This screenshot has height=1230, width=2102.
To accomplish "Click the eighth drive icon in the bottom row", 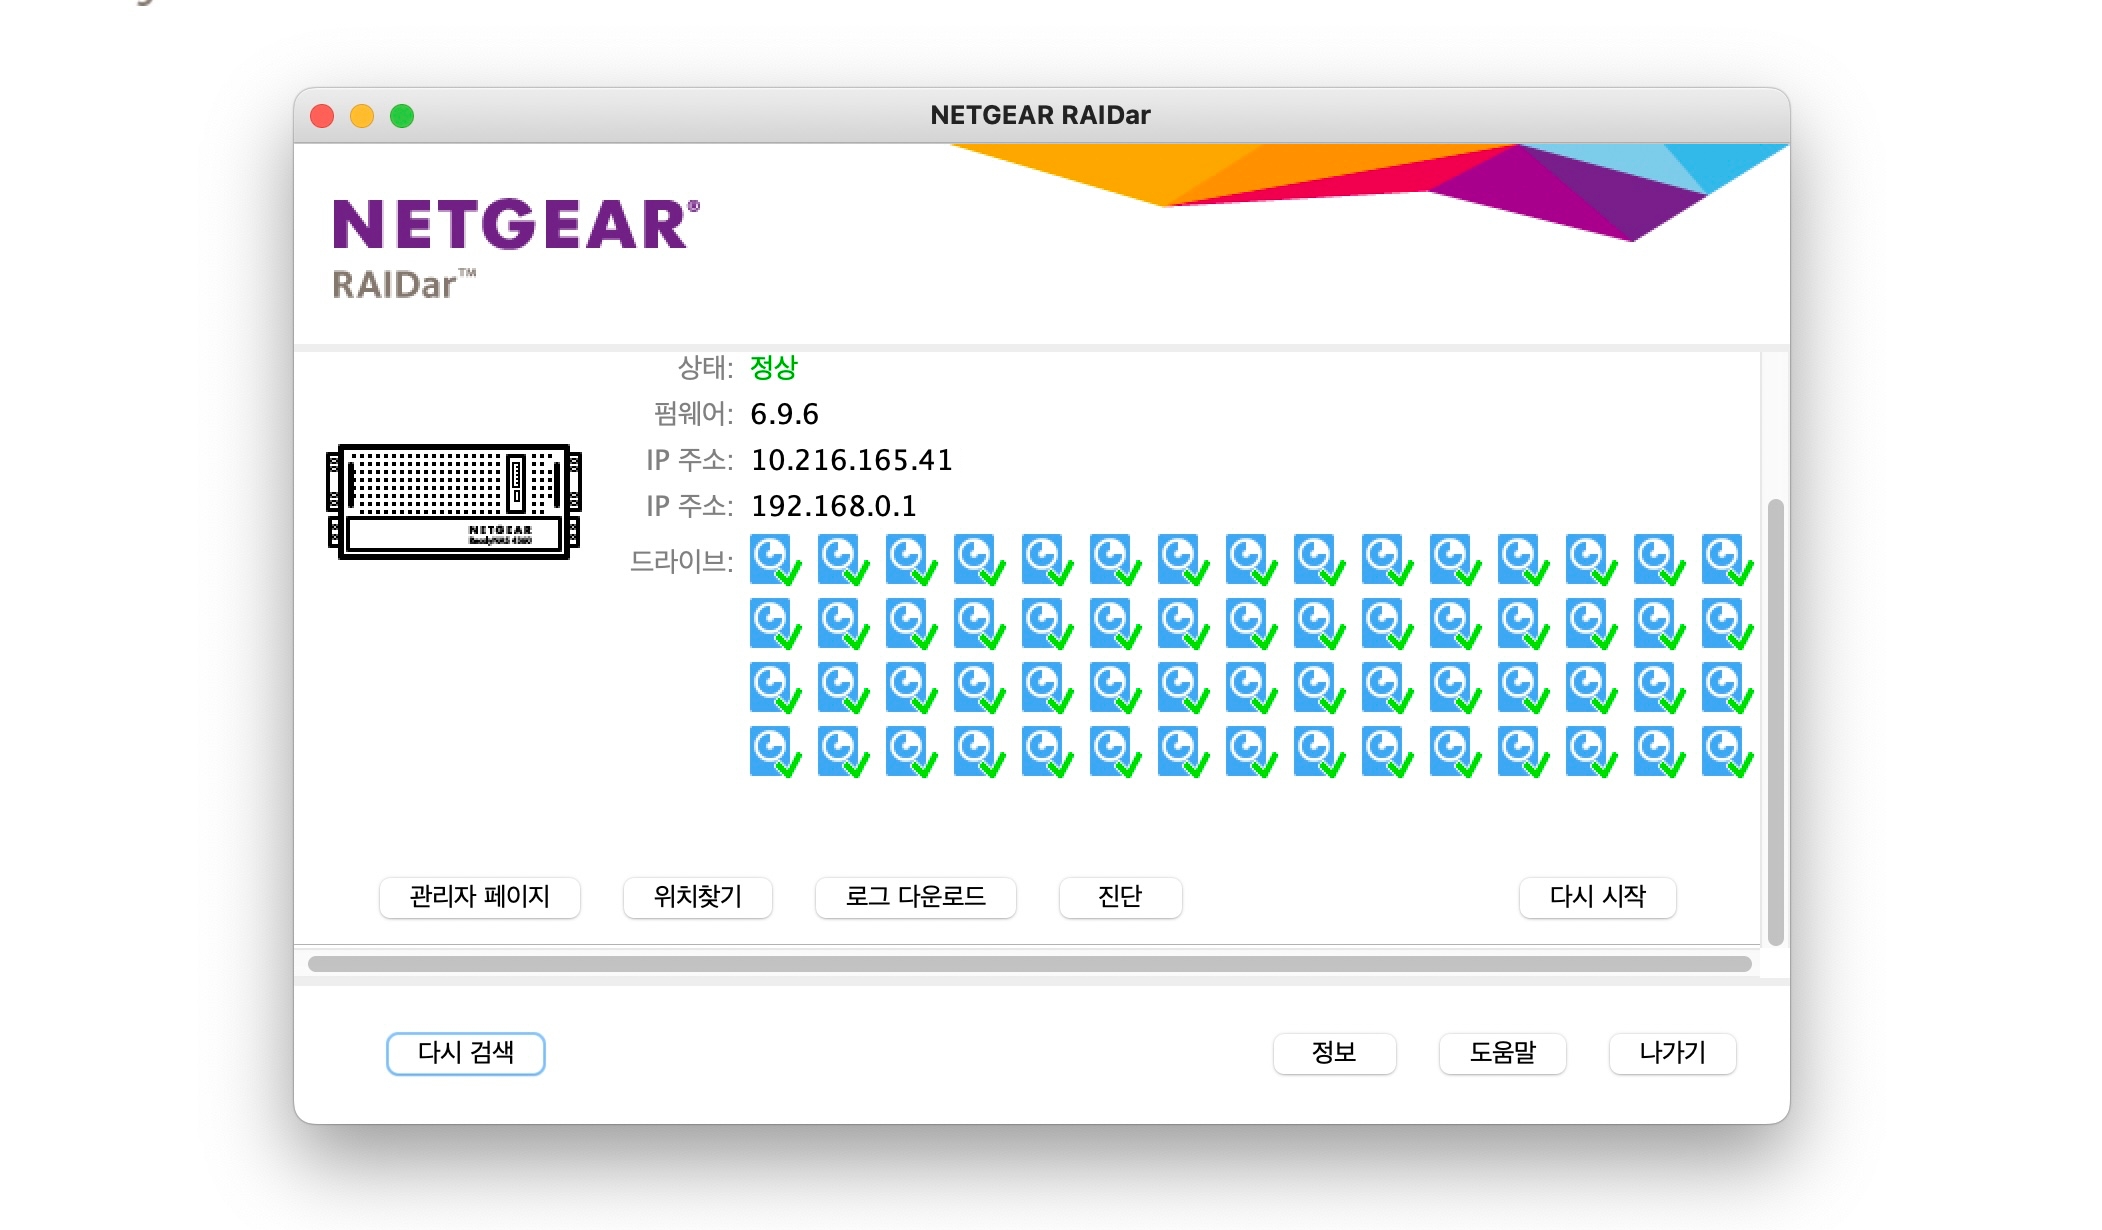I will coord(1251,752).
